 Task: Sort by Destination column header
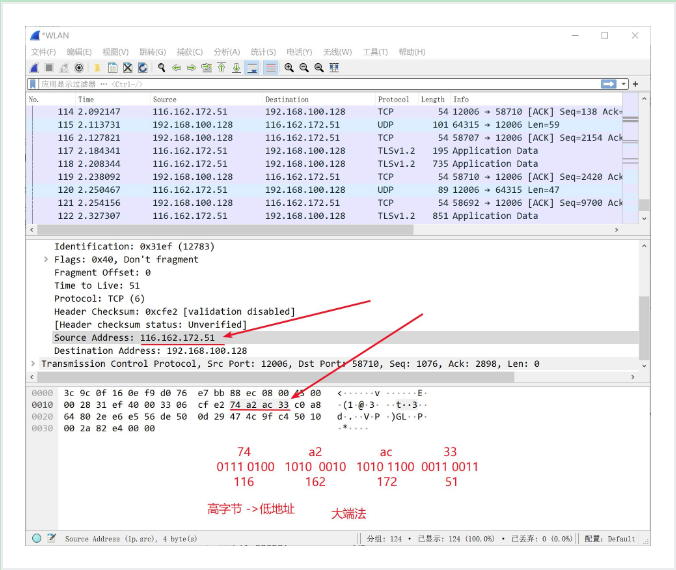[319, 99]
